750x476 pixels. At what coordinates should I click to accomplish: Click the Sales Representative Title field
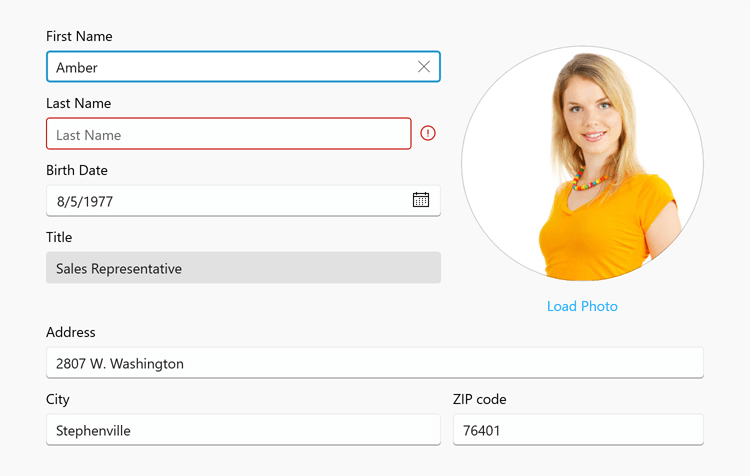pyautogui.click(x=243, y=268)
